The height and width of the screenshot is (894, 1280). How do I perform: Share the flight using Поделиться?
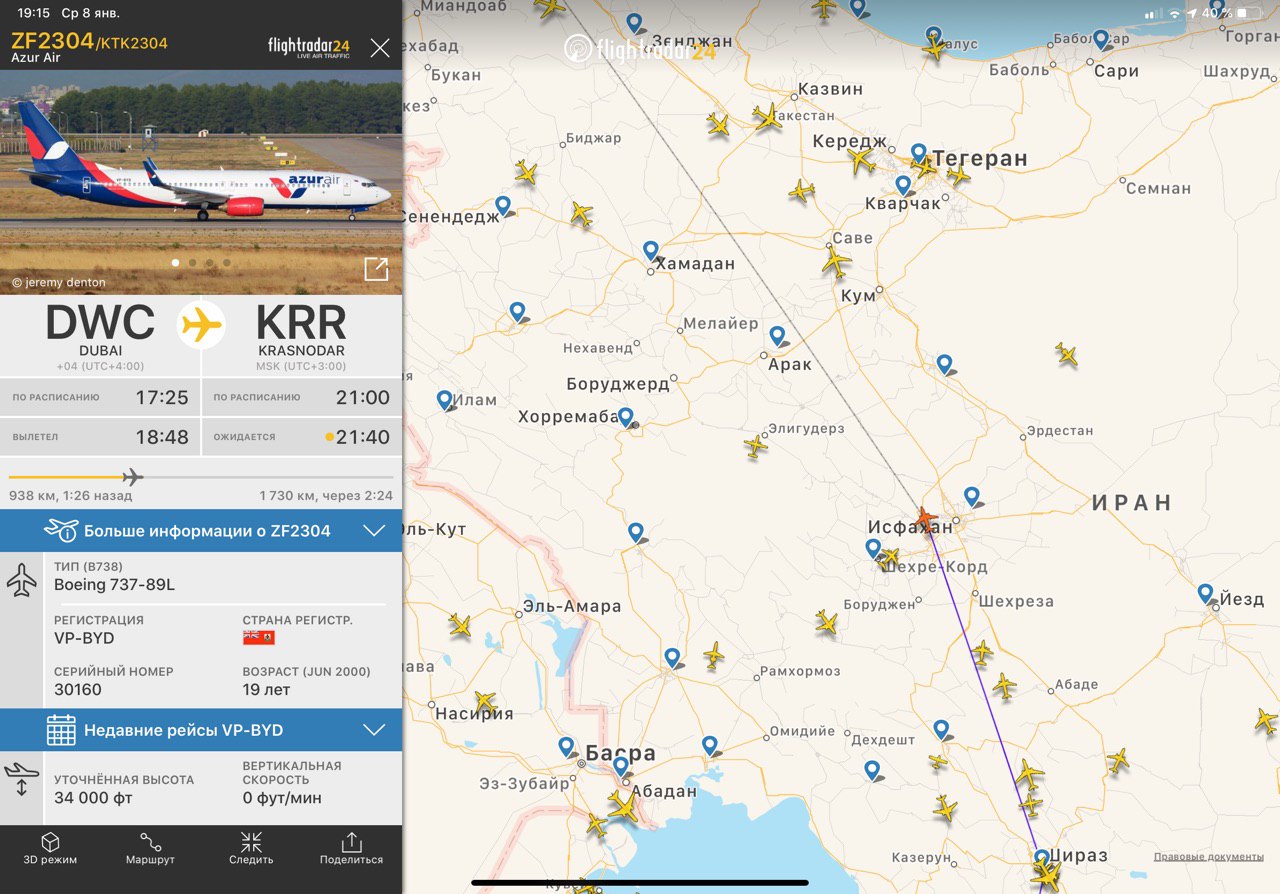(x=351, y=849)
